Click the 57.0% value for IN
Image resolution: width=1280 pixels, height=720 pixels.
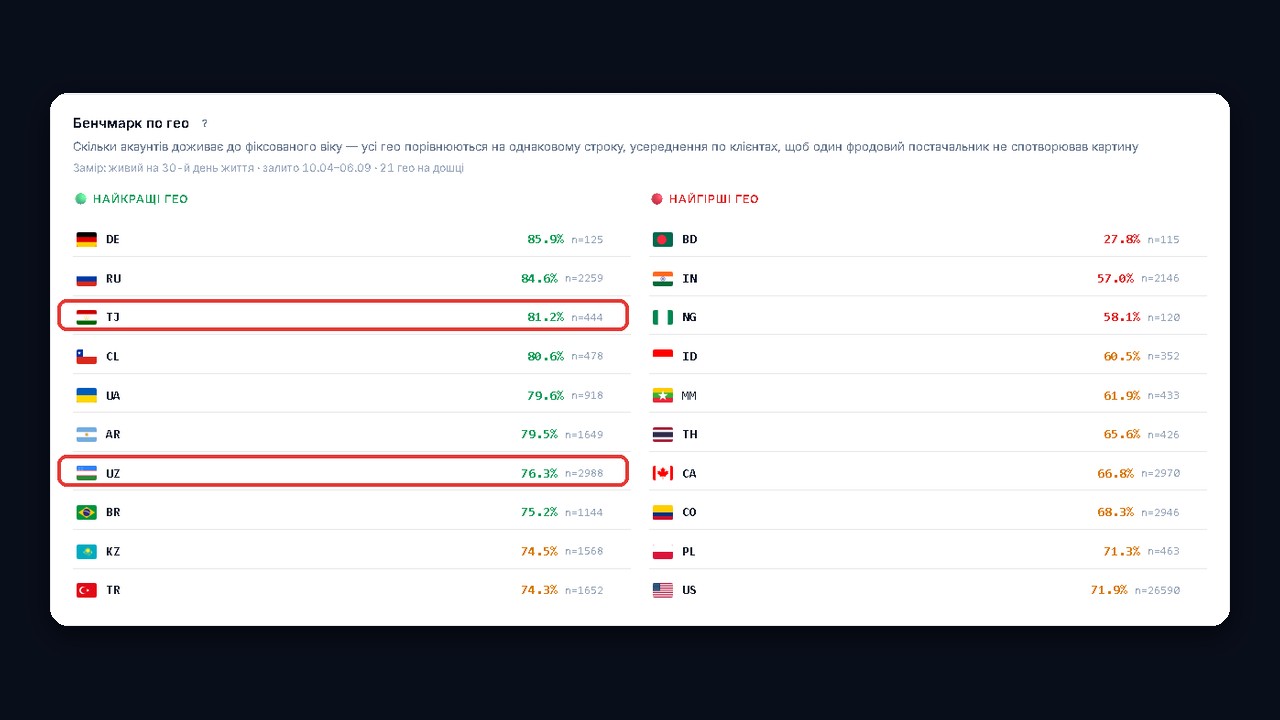[x=1116, y=279]
